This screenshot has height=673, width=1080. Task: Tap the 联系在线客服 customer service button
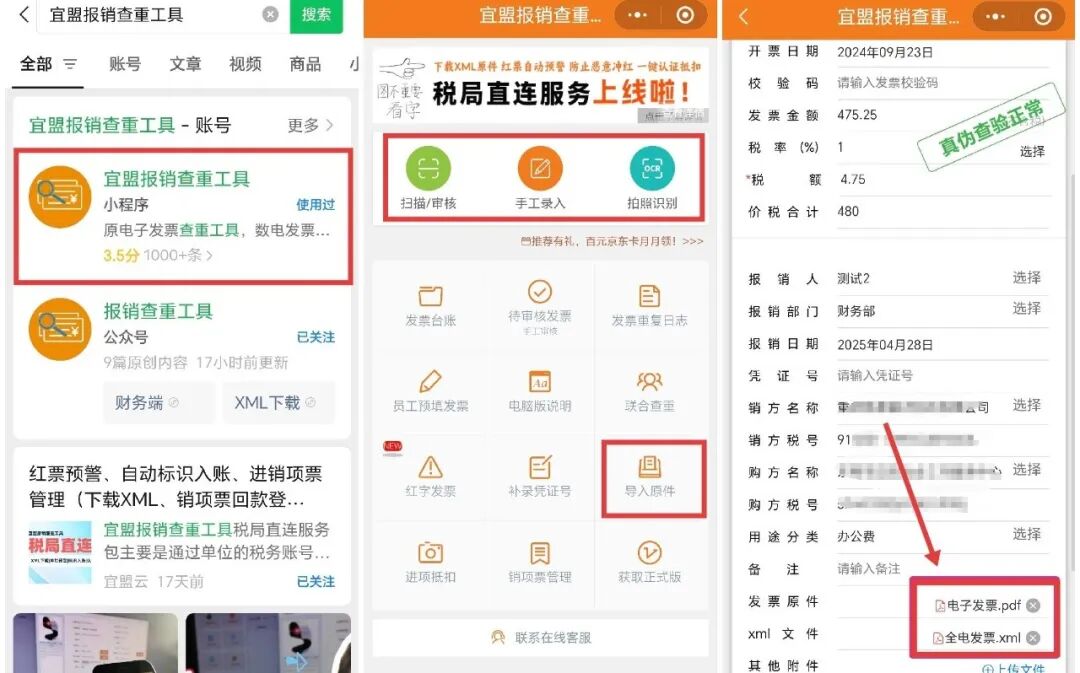[x=540, y=638]
